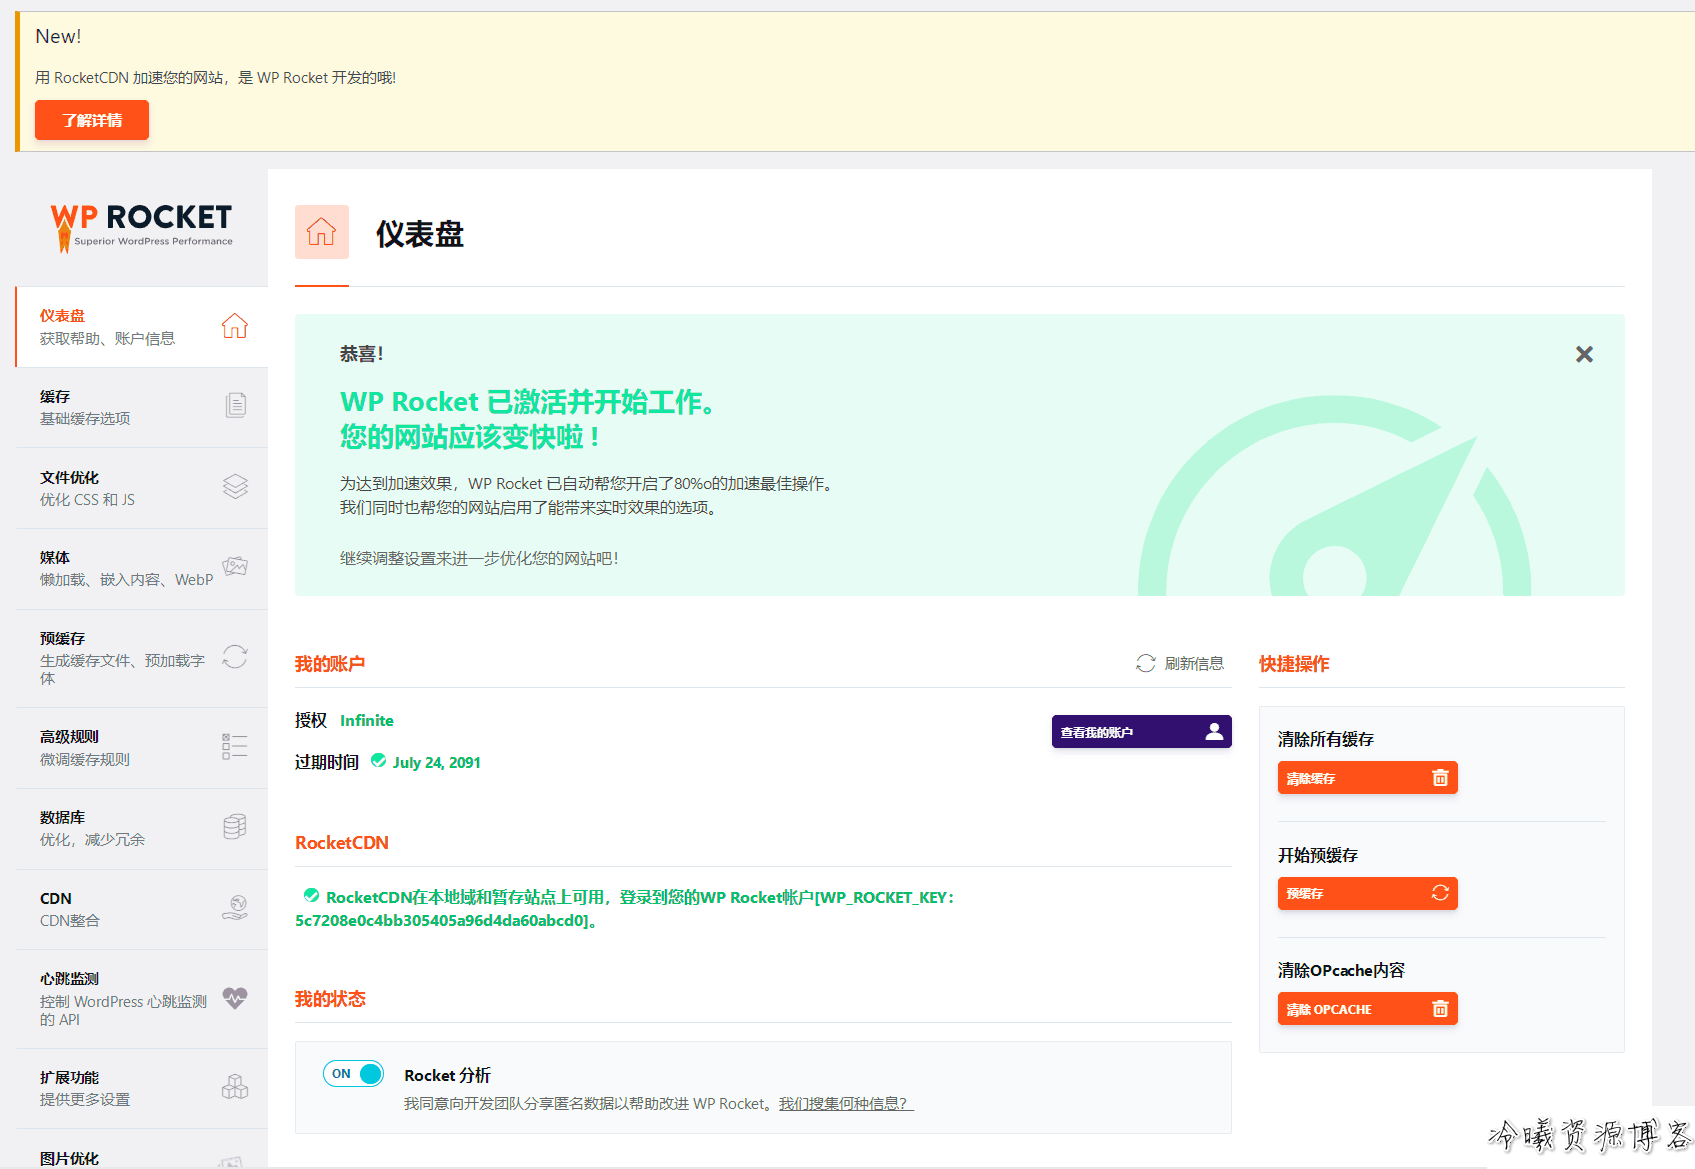Toggle the Rocket 分析 ON switch

[353, 1074]
